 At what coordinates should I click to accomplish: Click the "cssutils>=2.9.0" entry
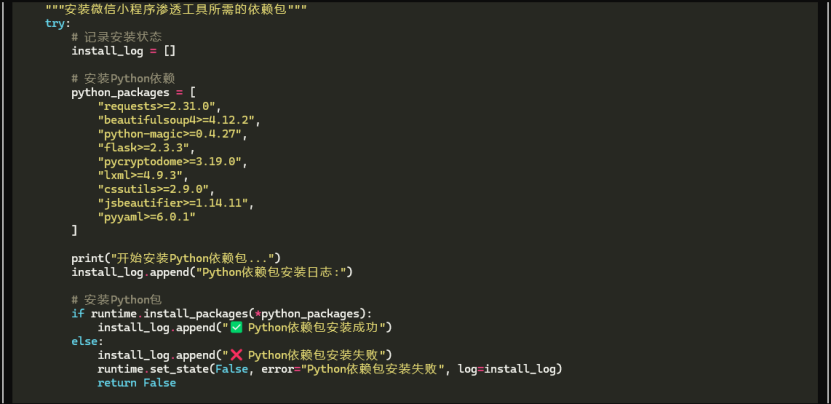coord(153,189)
